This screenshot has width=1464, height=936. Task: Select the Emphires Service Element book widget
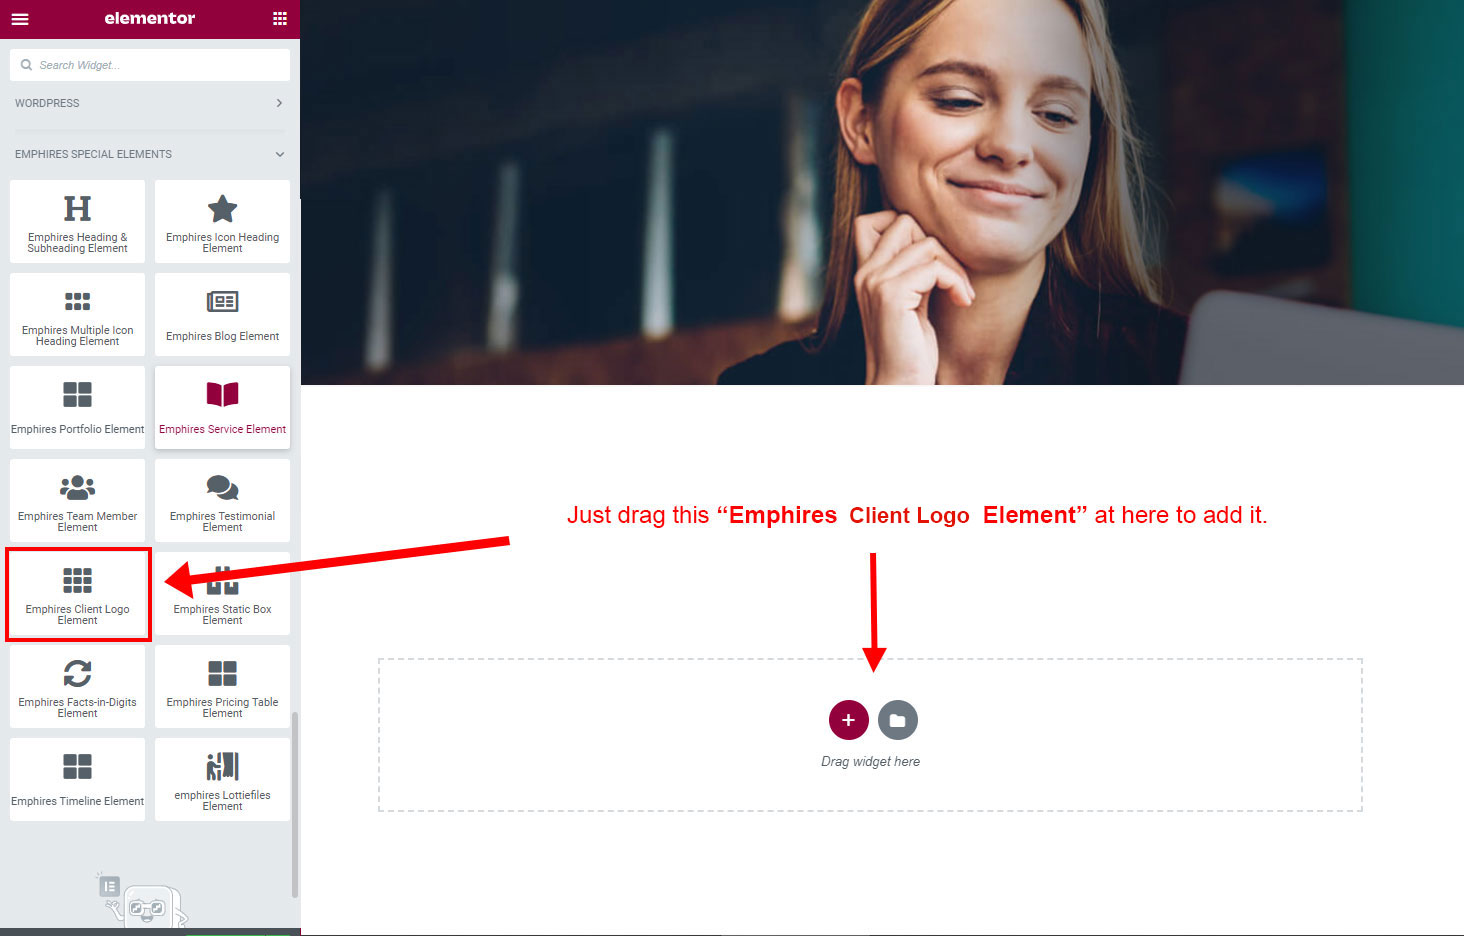point(222,408)
